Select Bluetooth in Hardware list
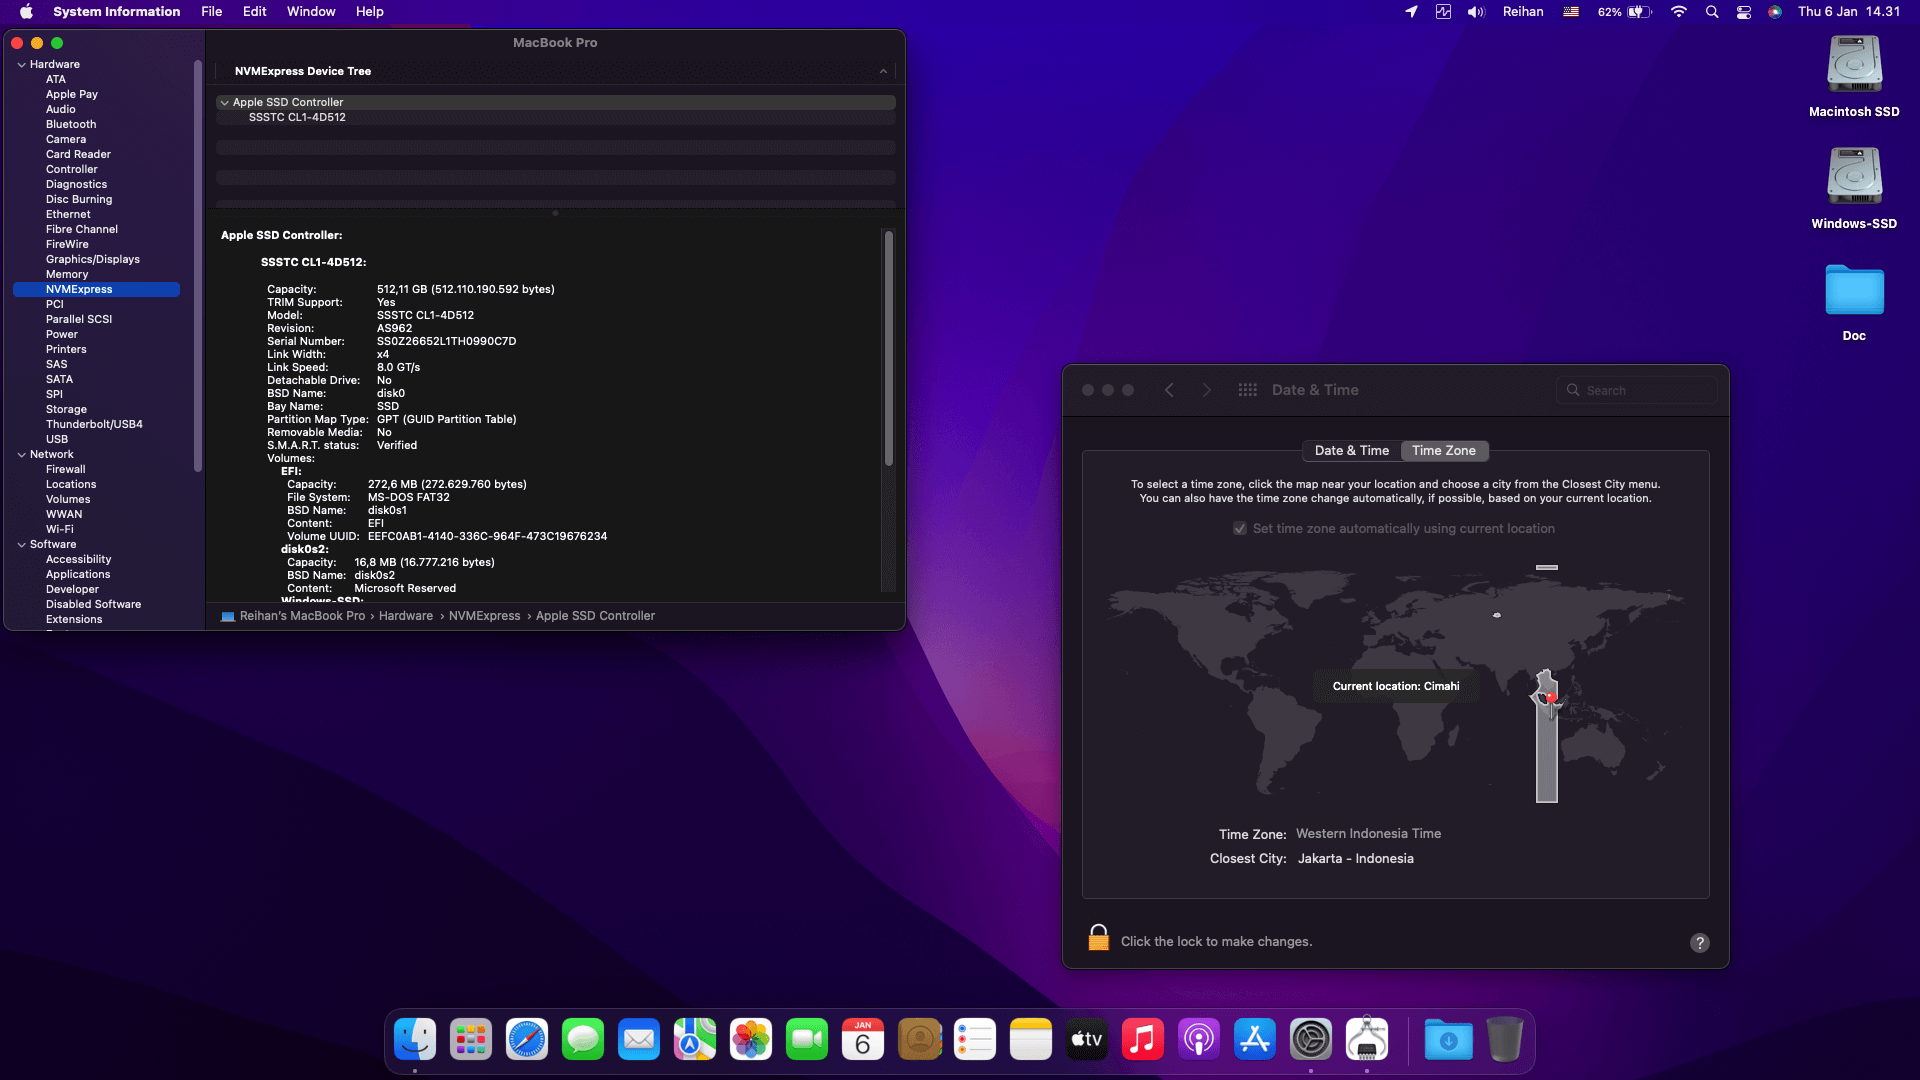 pyautogui.click(x=71, y=125)
